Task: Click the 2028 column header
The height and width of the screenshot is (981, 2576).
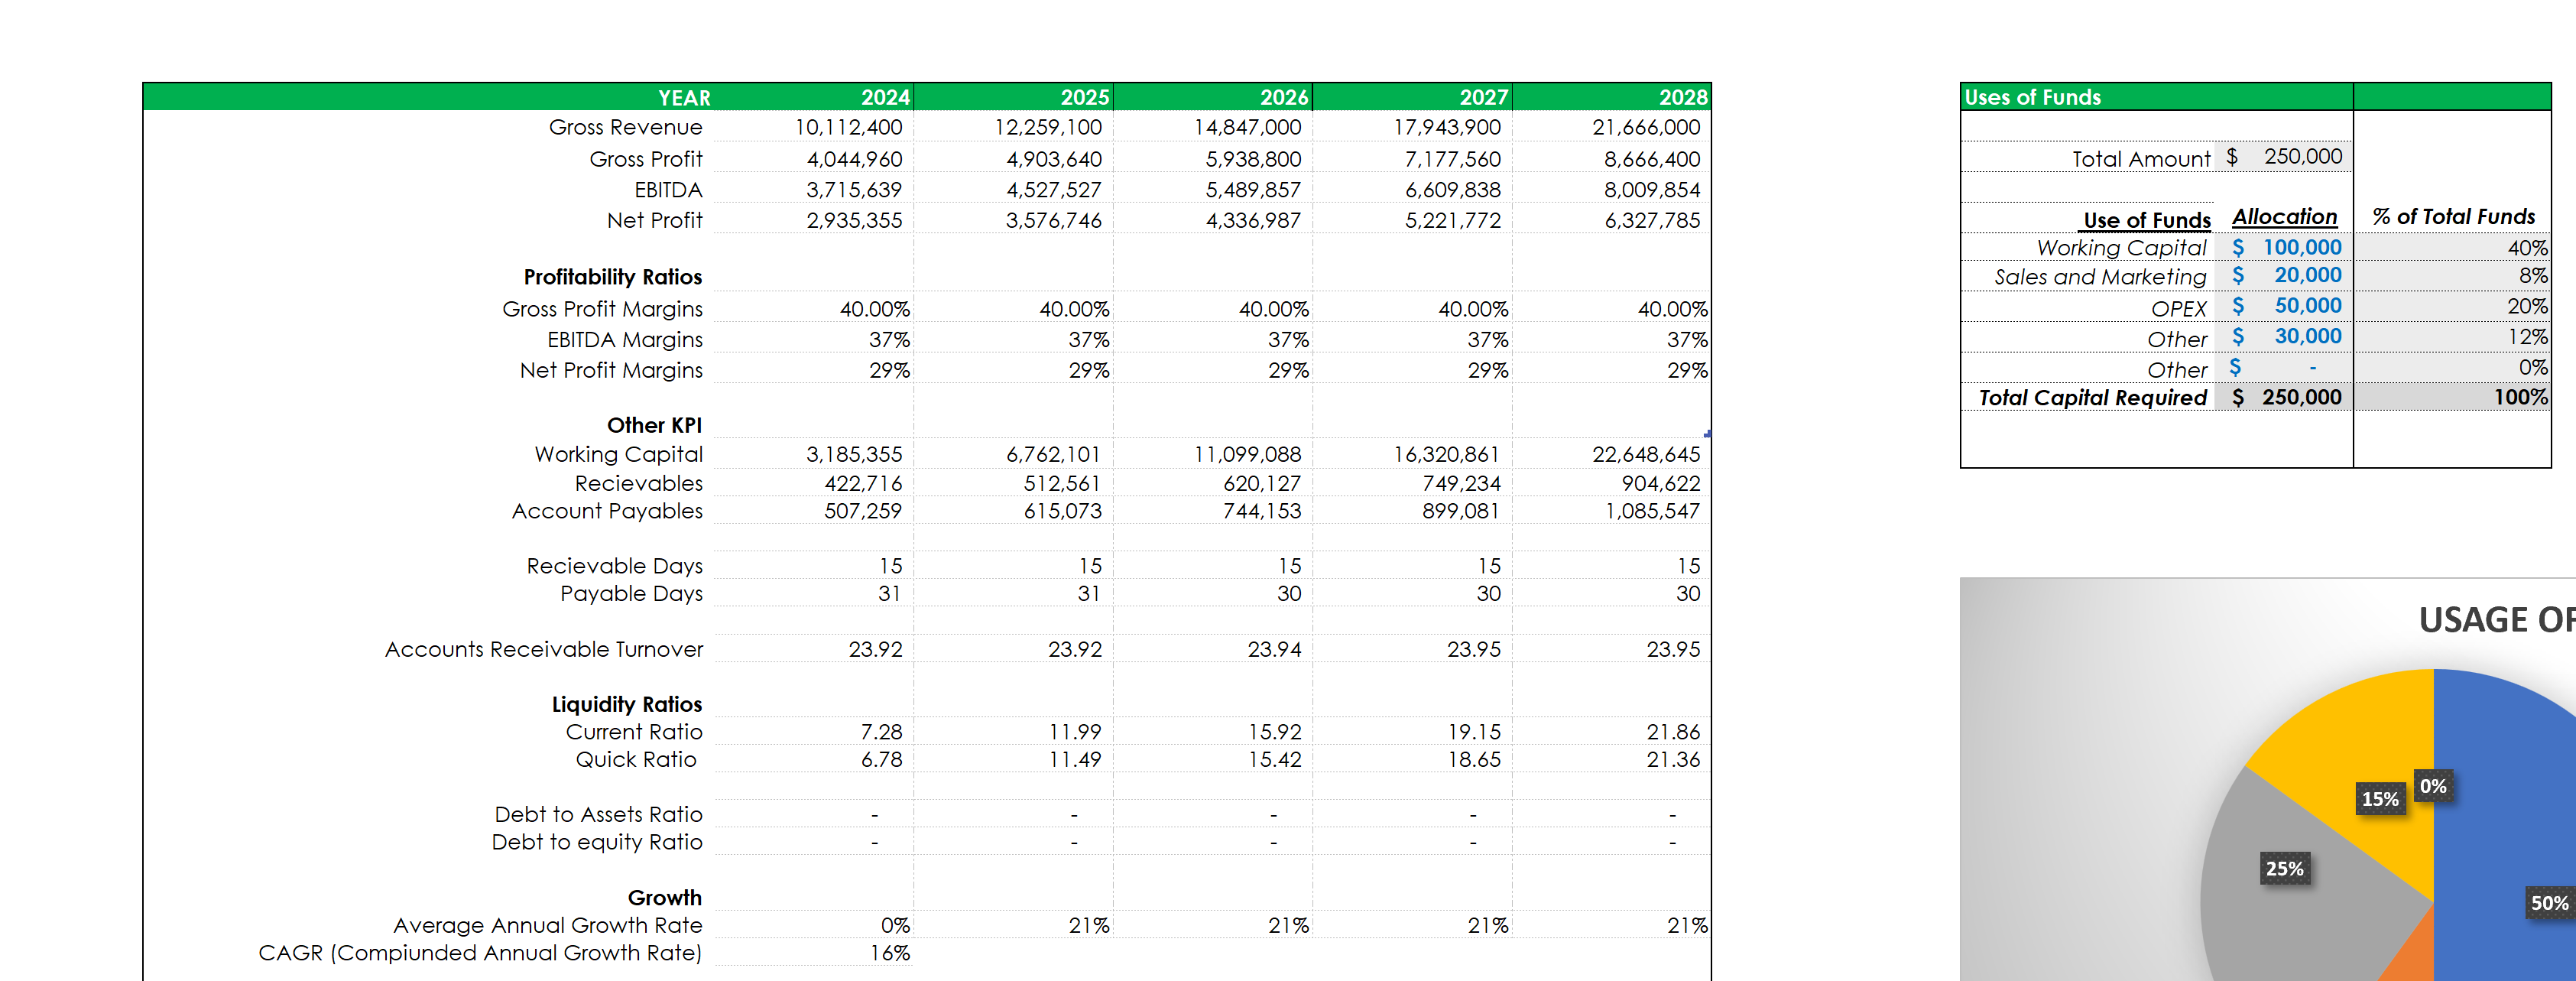Action: 1683,97
